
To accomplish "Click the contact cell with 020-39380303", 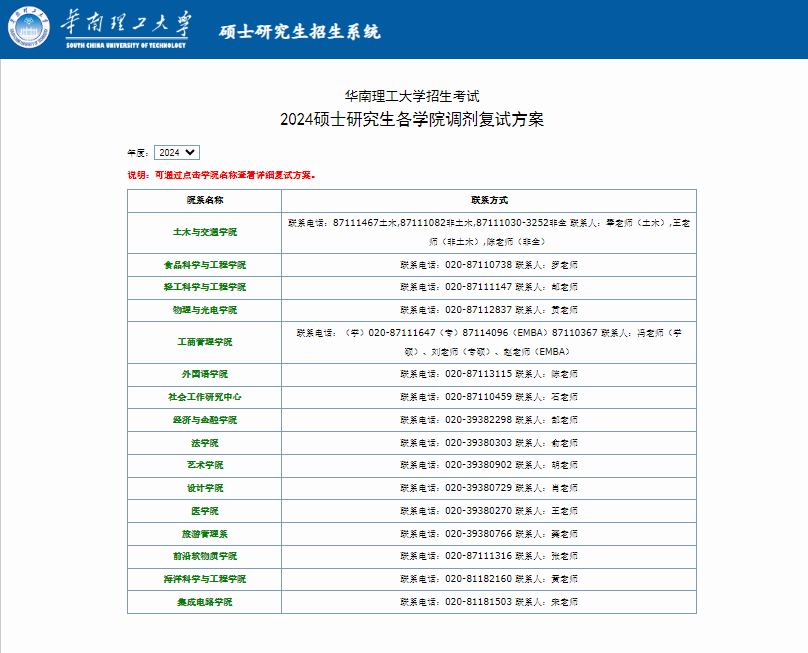I will [489, 443].
